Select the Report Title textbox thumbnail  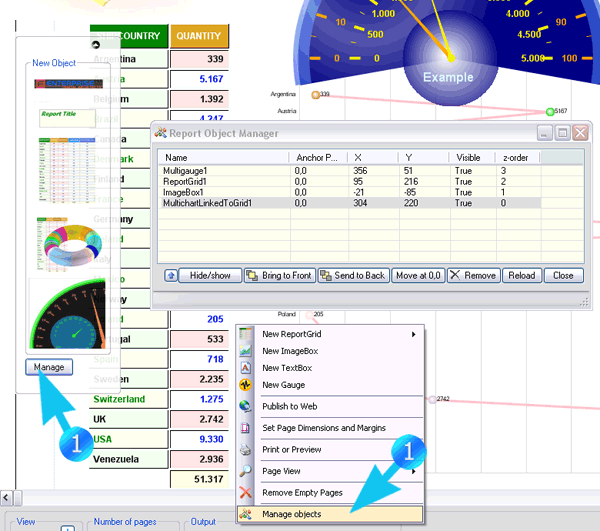click(x=67, y=118)
